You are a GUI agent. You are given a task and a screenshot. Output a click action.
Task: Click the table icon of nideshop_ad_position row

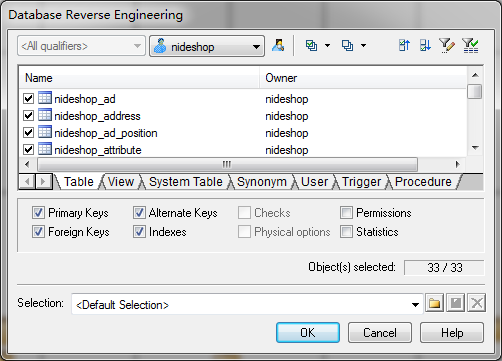[45, 132]
